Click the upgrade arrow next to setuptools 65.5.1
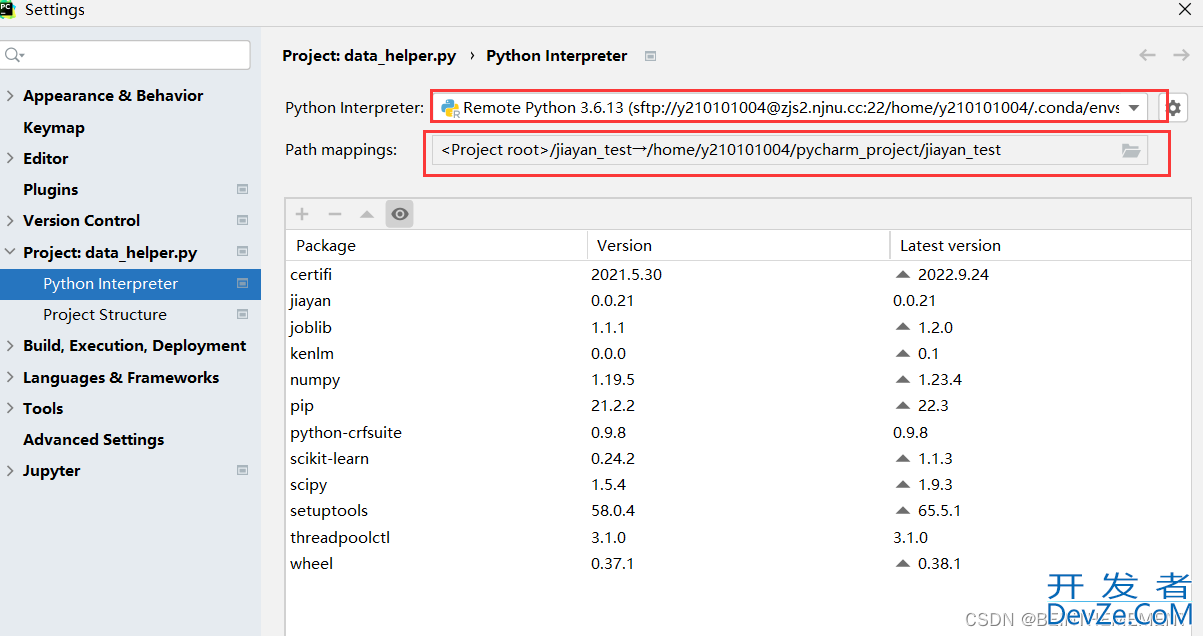Viewport: 1203px width, 636px height. [904, 511]
